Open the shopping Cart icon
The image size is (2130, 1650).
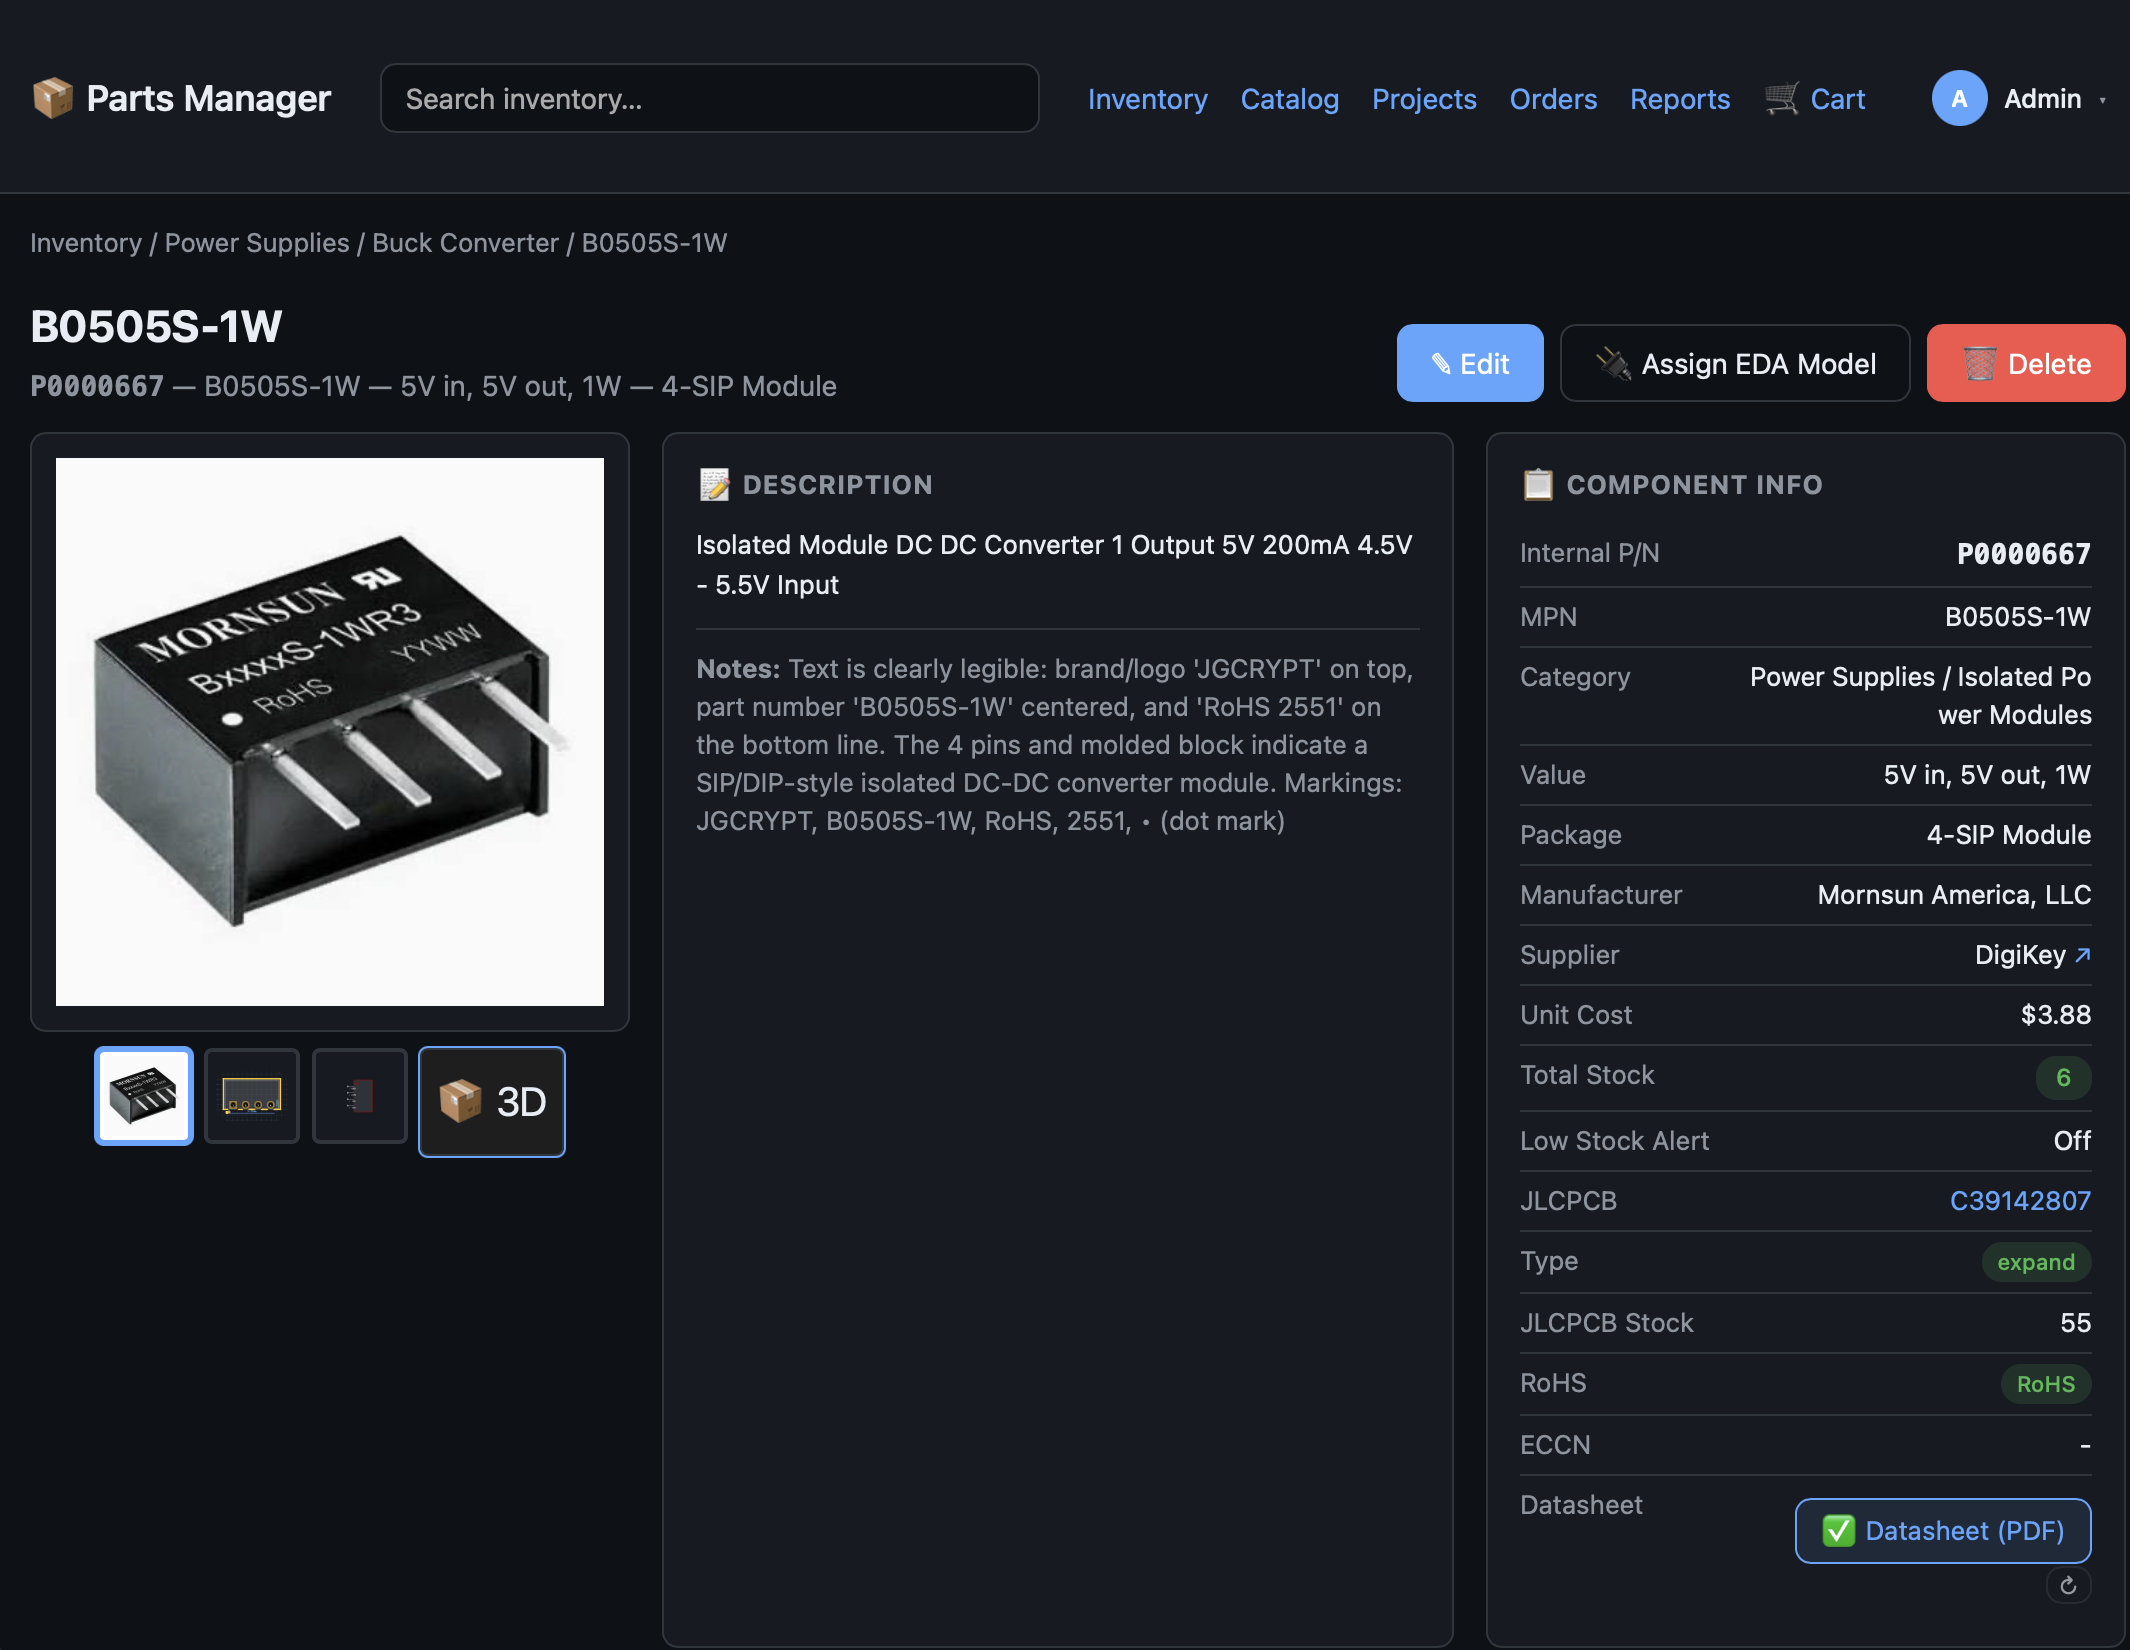(1781, 99)
